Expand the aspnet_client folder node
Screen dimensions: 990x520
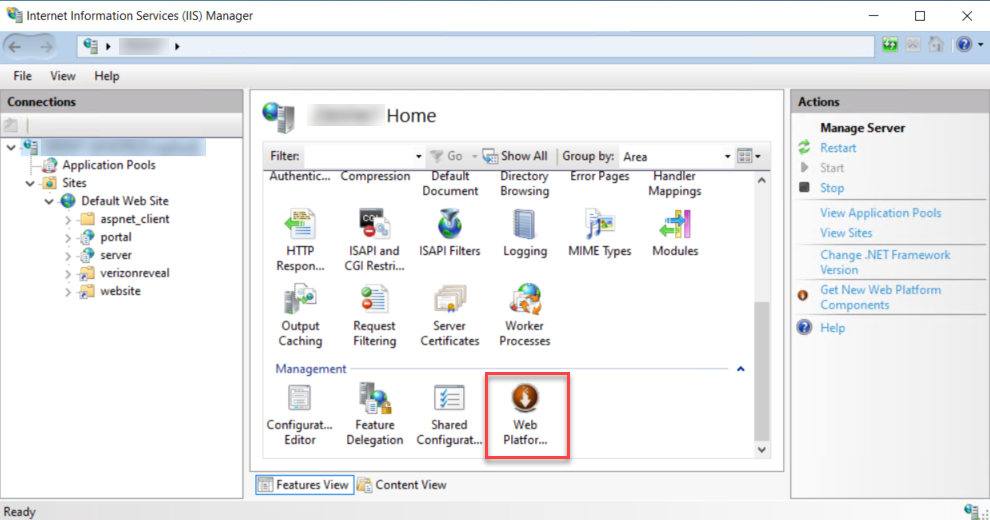[x=68, y=220]
